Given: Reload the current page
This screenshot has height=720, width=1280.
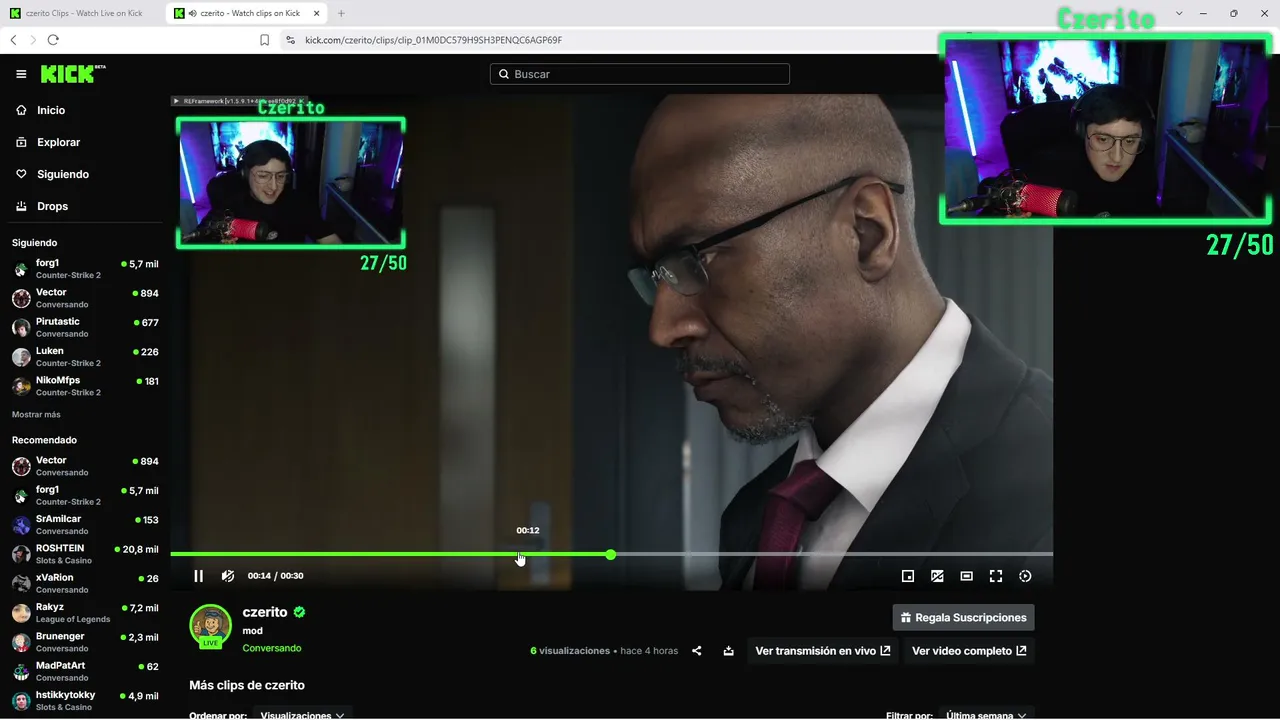Looking at the screenshot, I should [x=53, y=40].
